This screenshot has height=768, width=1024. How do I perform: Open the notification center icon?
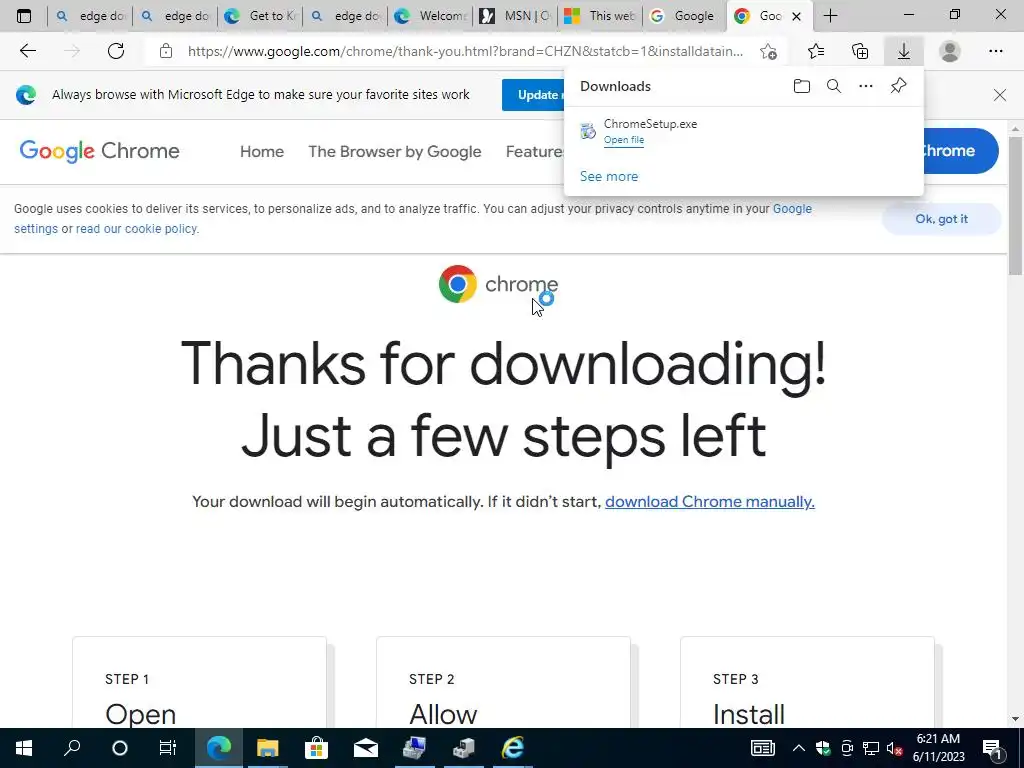993,748
